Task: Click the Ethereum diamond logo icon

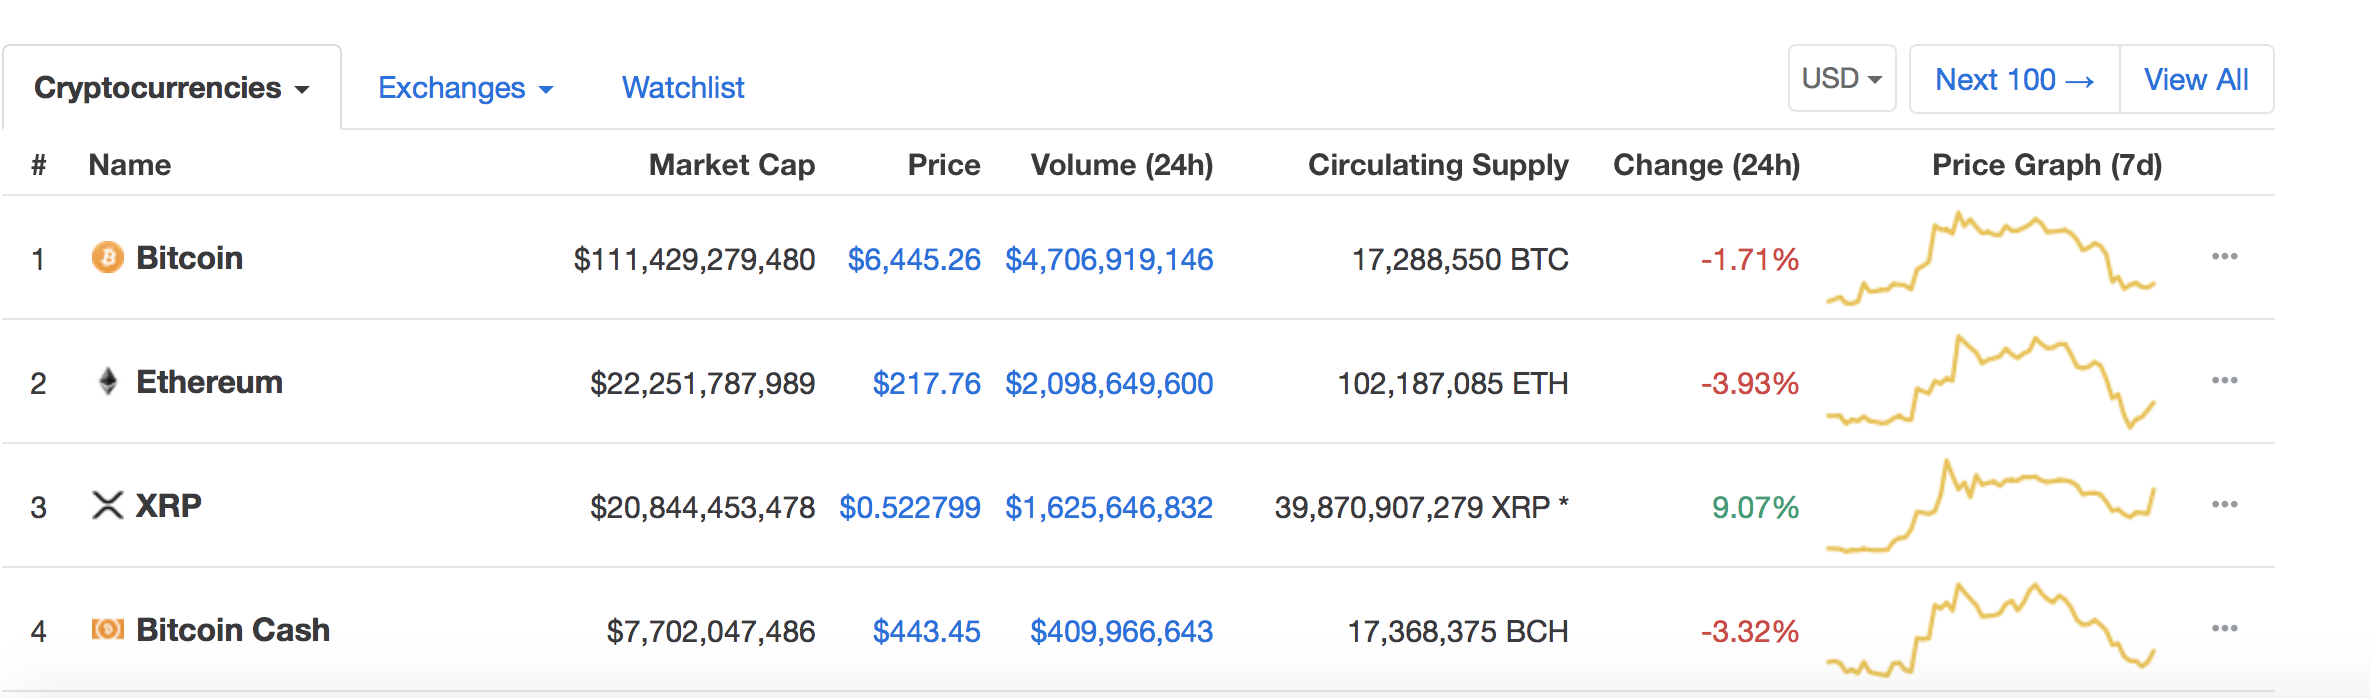Action: (108, 381)
